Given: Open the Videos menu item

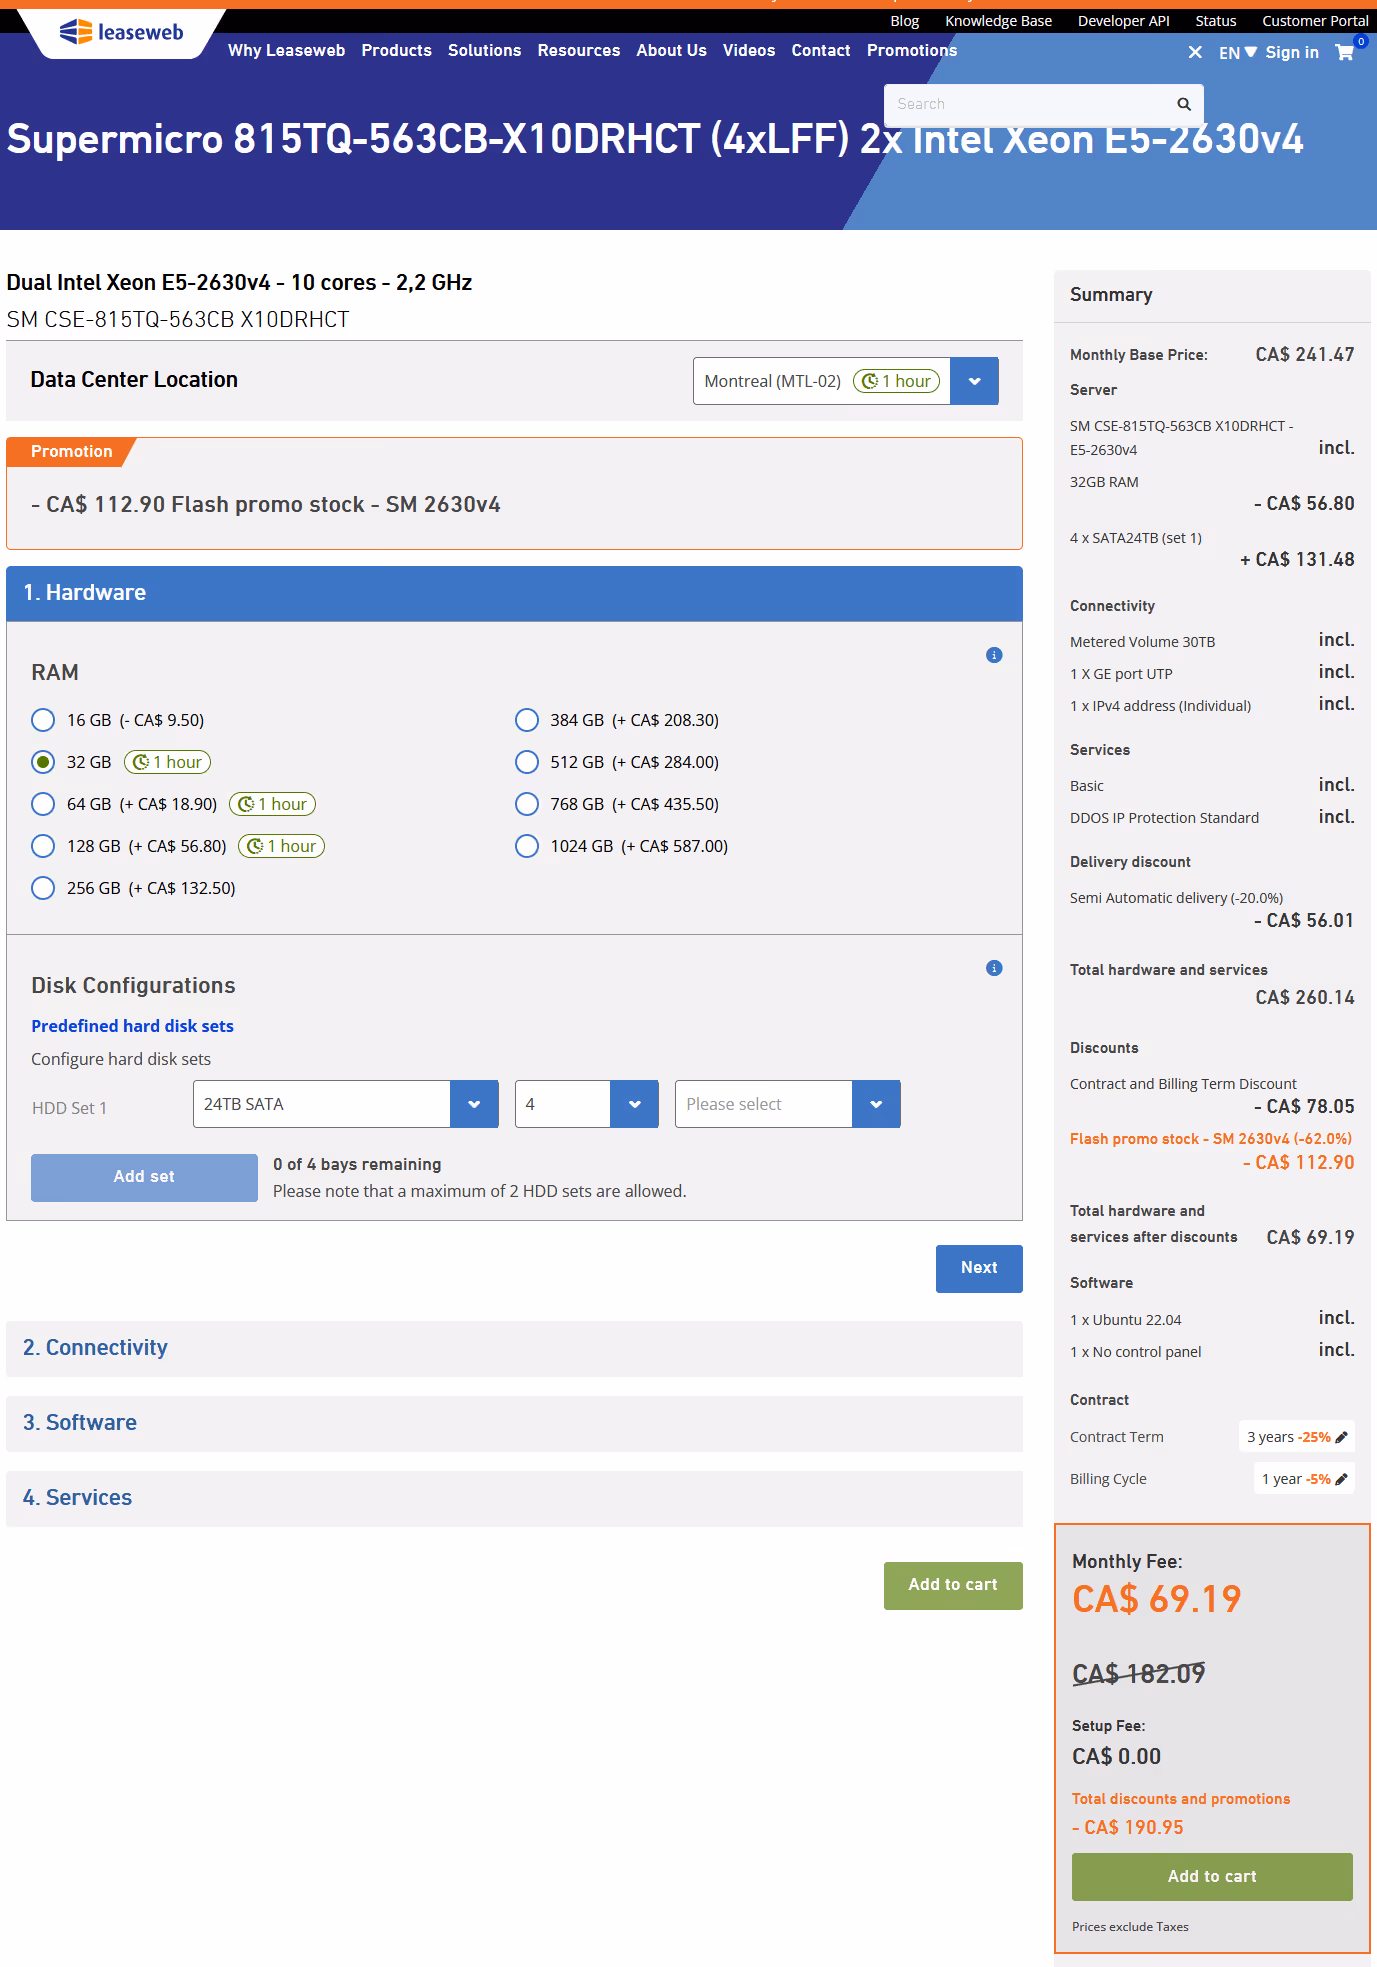Looking at the screenshot, I should click(x=749, y=50).
